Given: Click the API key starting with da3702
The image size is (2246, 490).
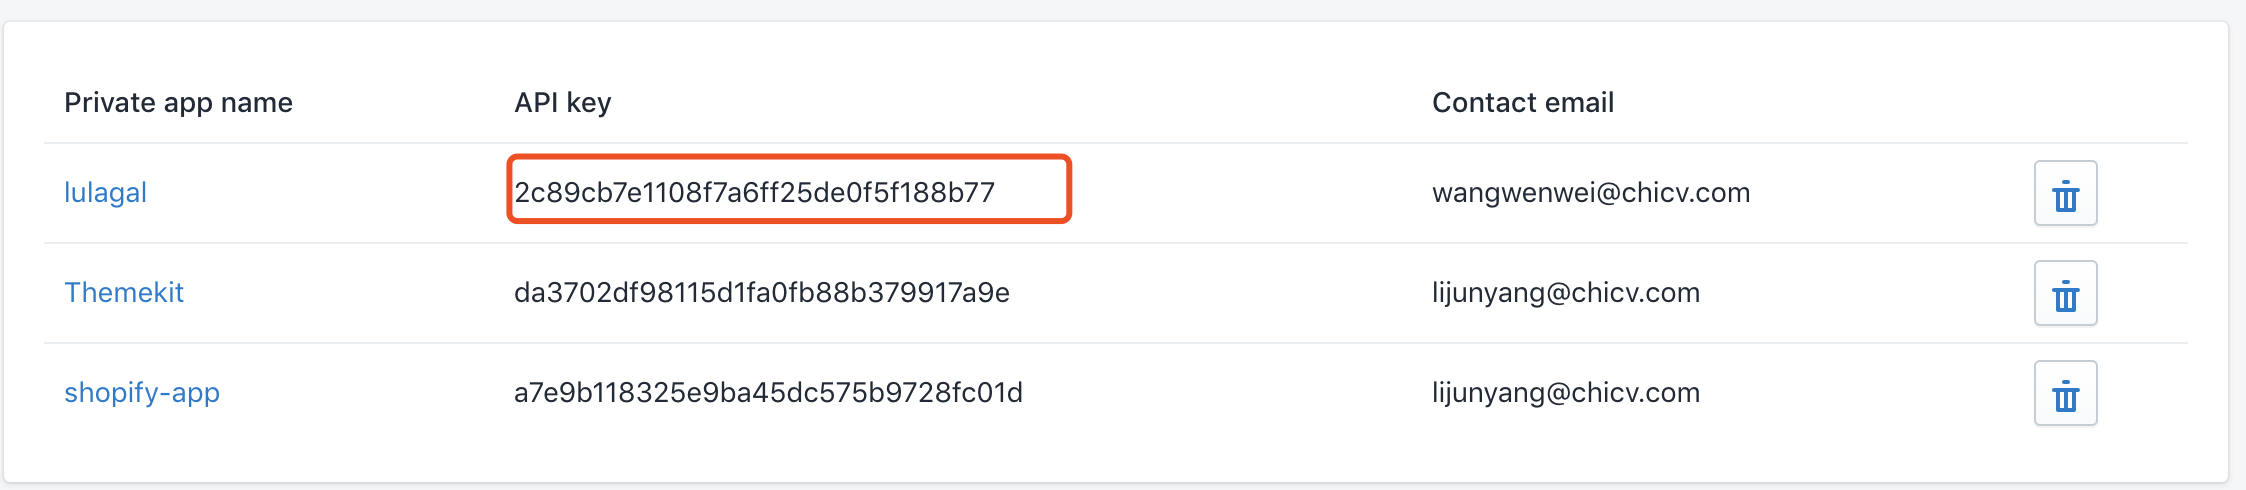Looking at the screenshot, I should [x=762, y=292].
